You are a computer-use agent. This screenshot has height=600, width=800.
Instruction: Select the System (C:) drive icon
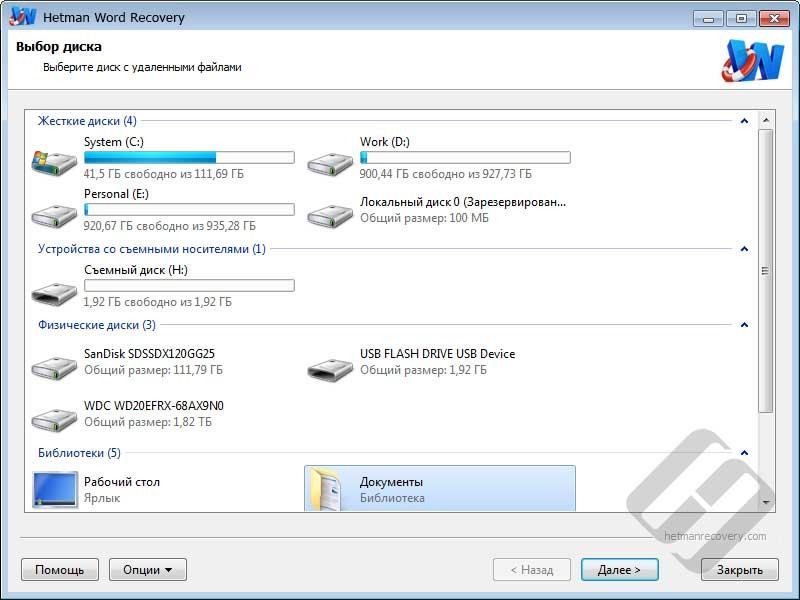coord(54,163)
